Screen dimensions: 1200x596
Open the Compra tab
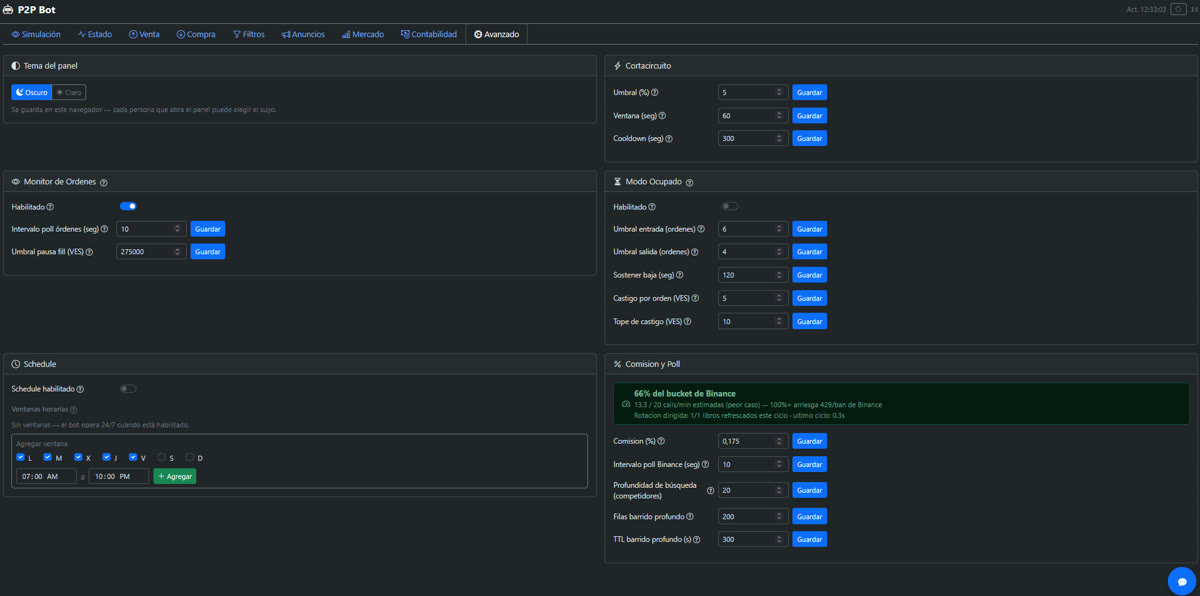(x=196, y=34)
